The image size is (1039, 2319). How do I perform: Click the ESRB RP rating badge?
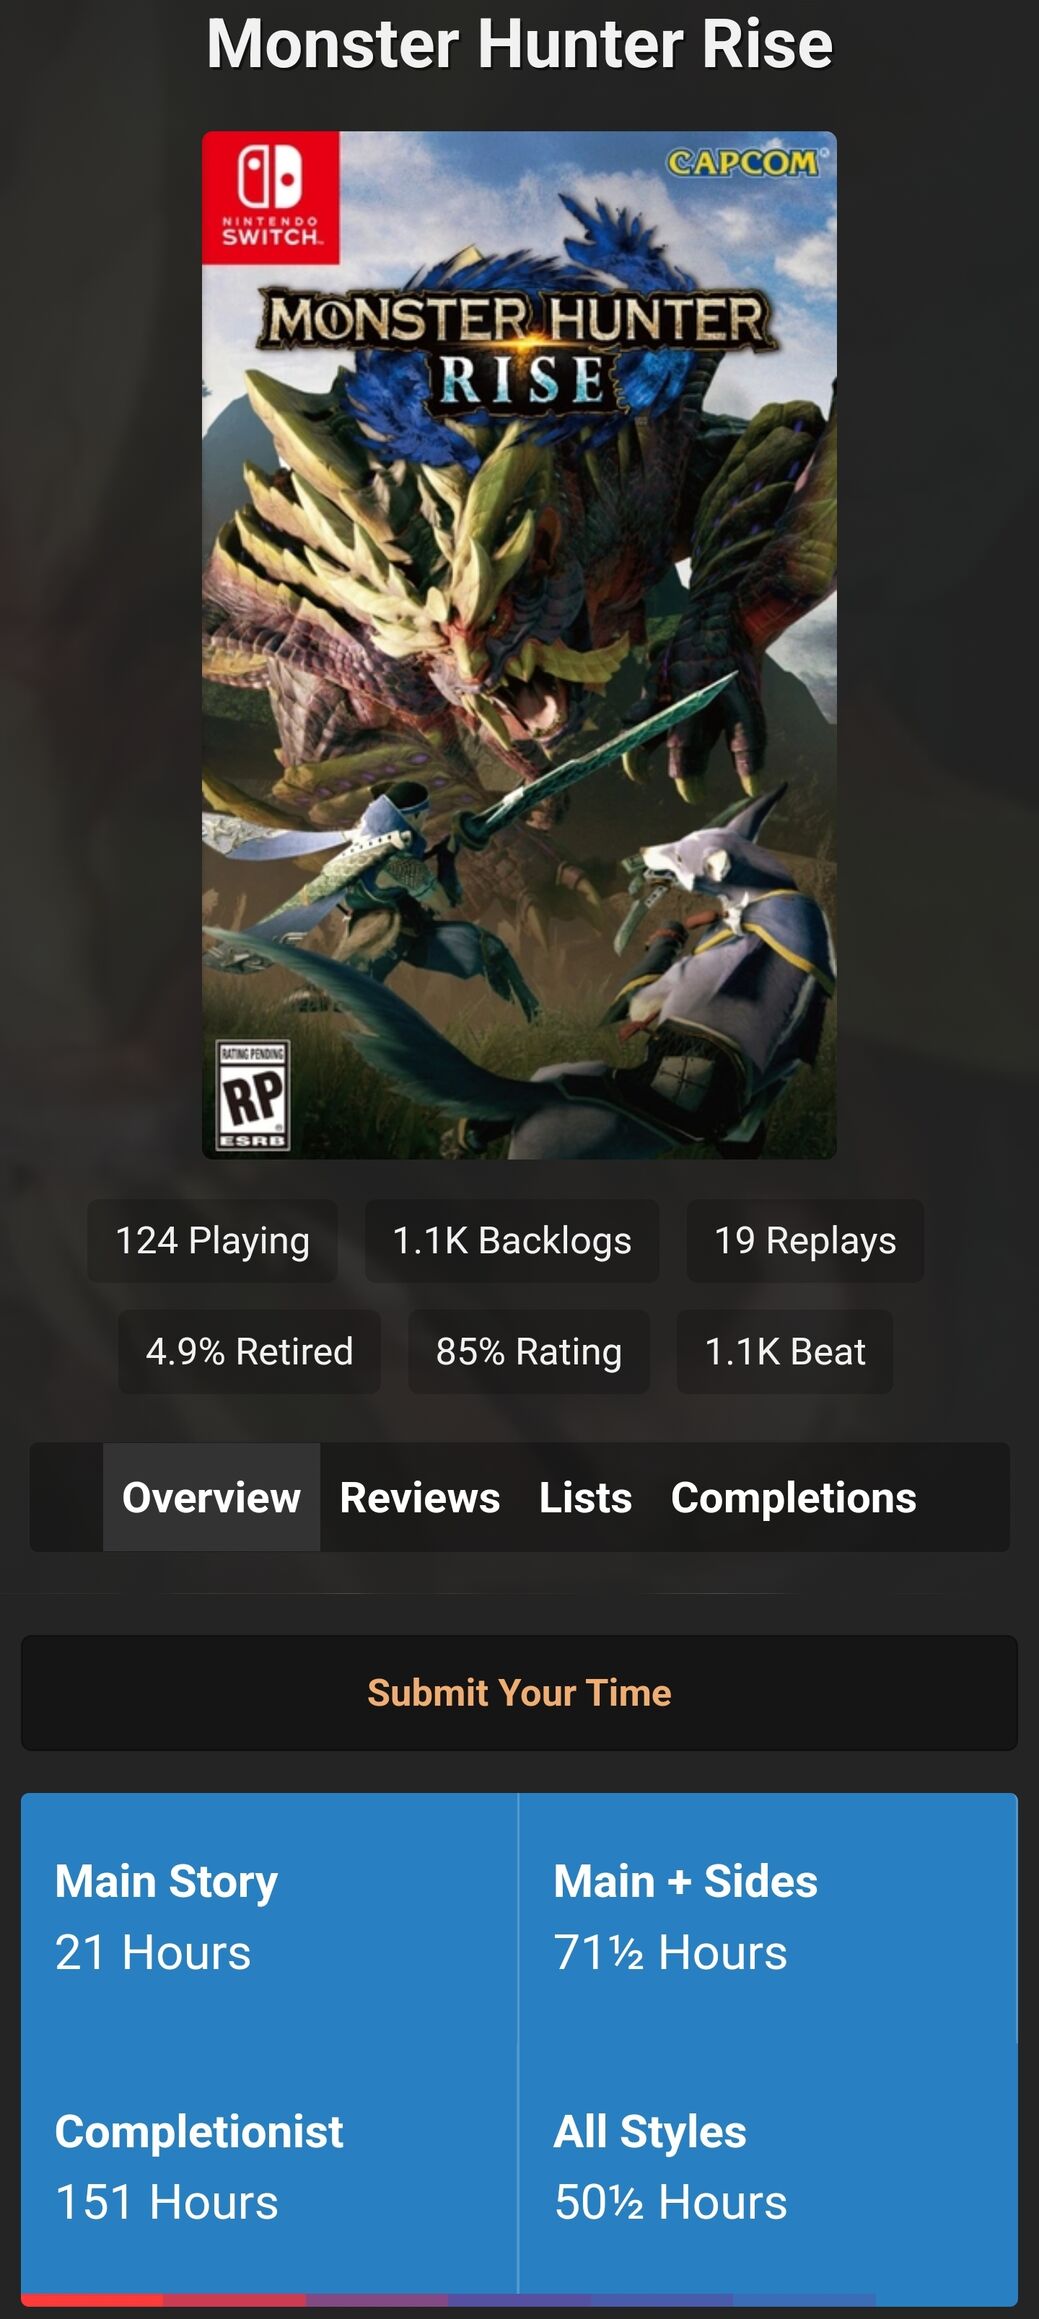[x=253, y=1095]
